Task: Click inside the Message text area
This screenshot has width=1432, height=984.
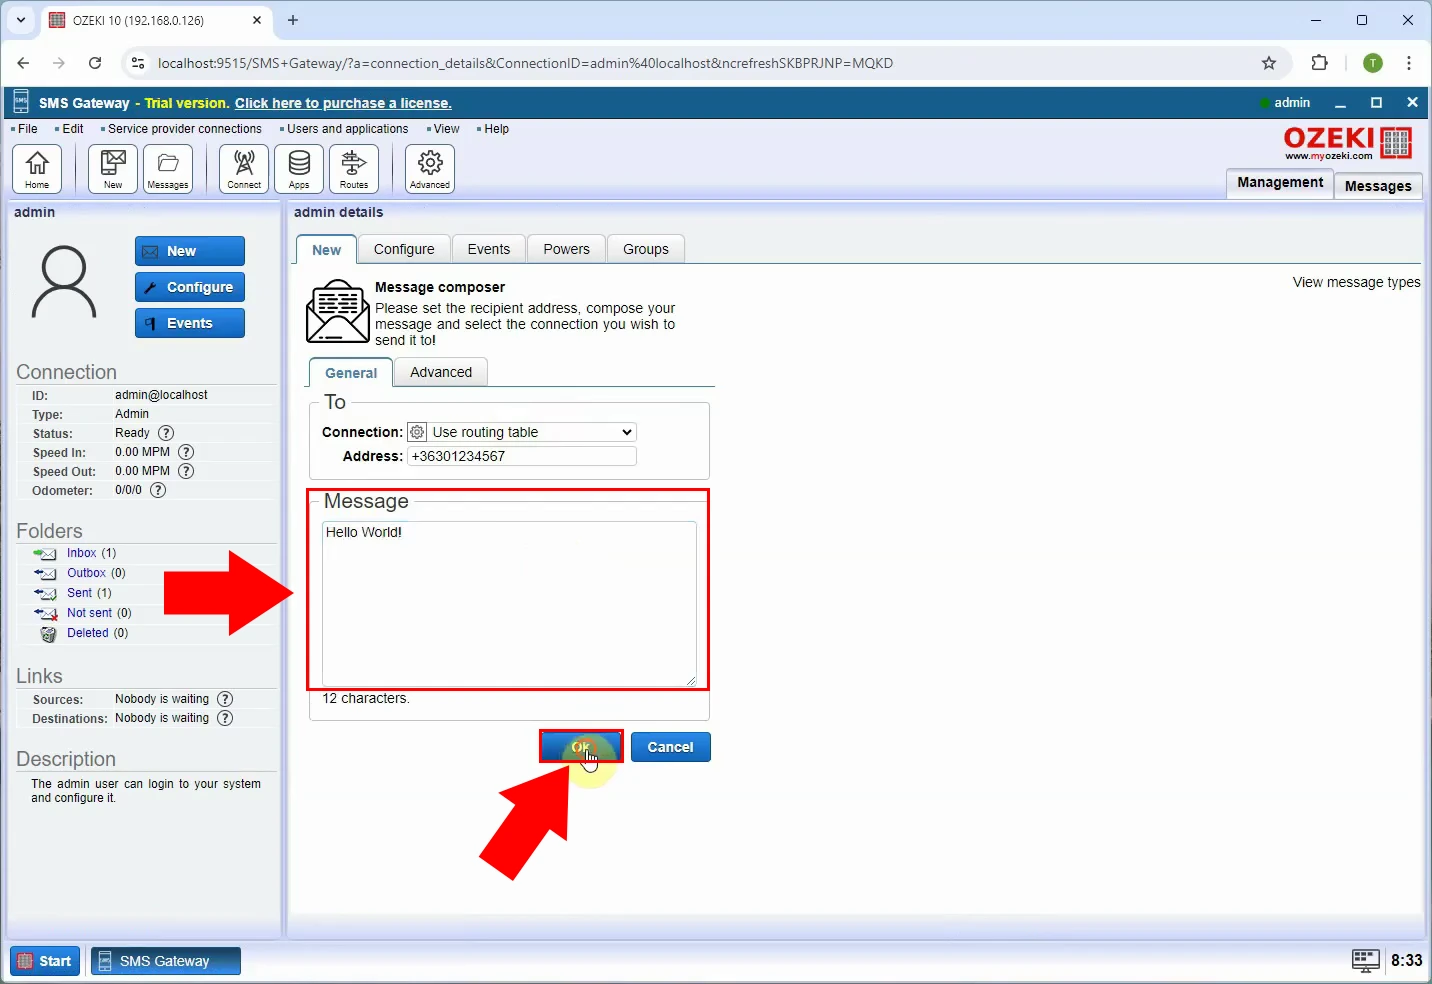Action: (509, 603)
